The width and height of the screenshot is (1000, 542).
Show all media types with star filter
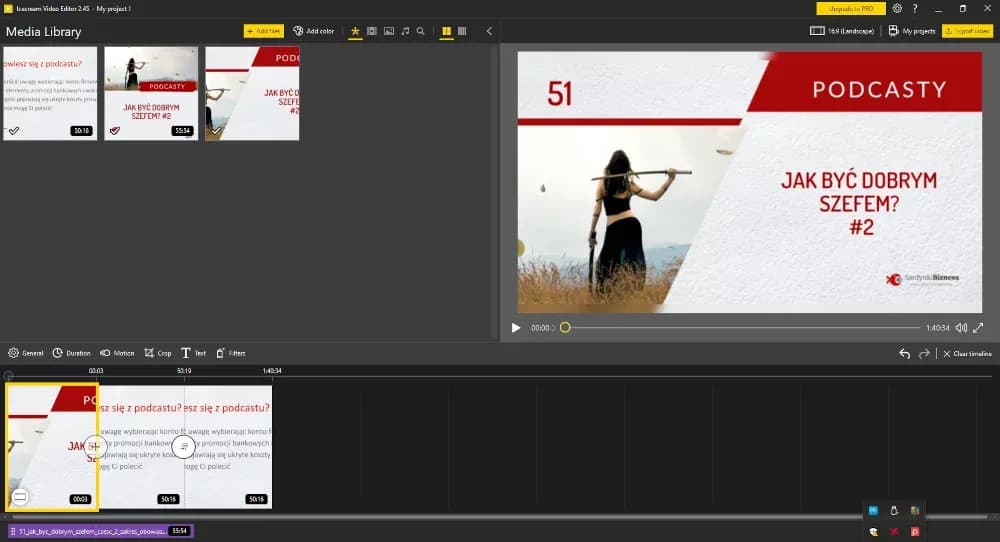[x=355, y=31]
